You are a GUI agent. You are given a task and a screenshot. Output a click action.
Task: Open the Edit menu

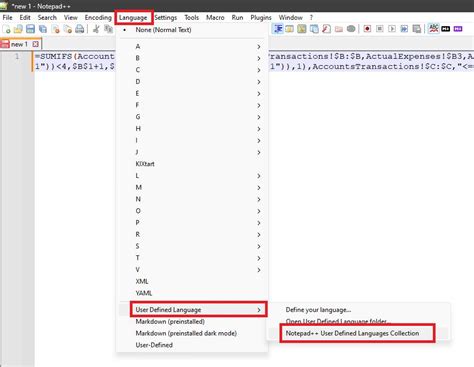click(25, 17)
